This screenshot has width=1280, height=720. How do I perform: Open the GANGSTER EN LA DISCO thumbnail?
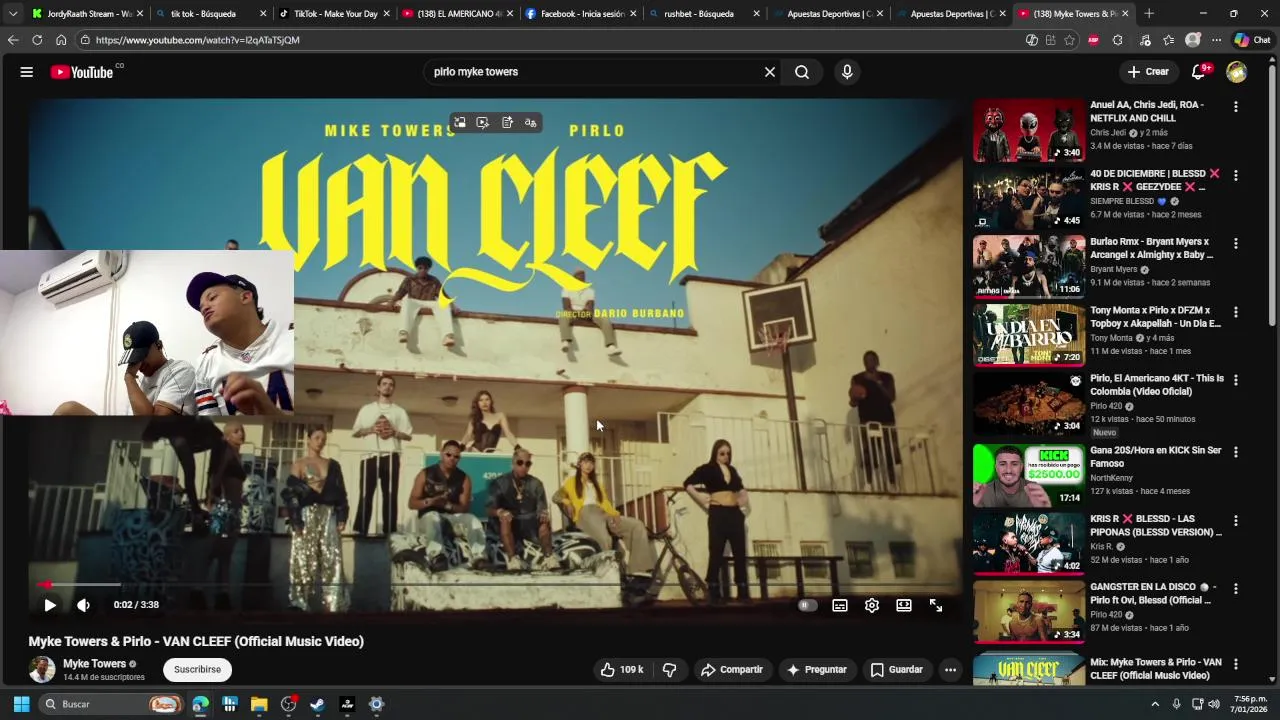(1029, 612)
